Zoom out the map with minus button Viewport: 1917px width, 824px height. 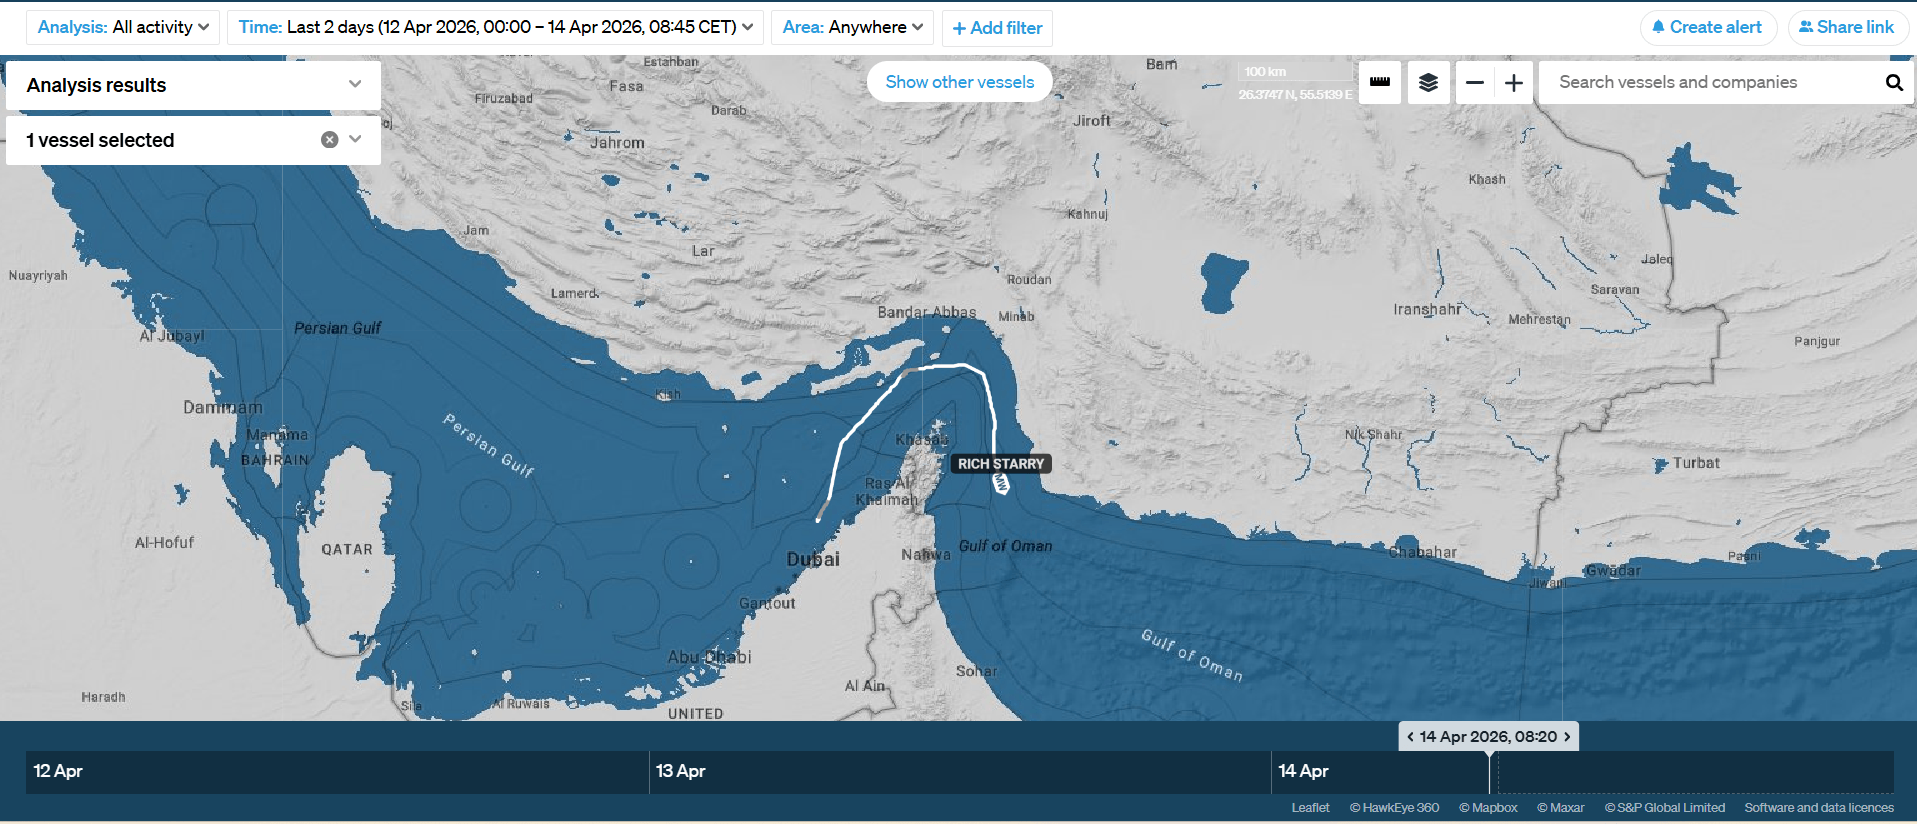1474,82
